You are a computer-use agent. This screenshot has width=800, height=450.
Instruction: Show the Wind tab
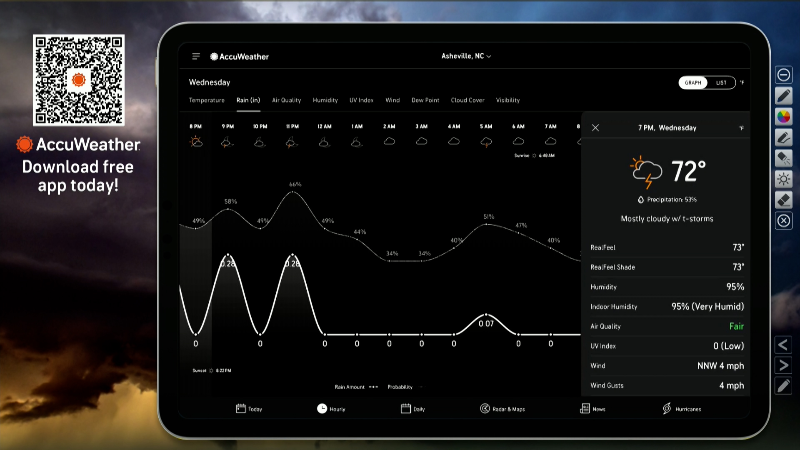tap(392, 100)
